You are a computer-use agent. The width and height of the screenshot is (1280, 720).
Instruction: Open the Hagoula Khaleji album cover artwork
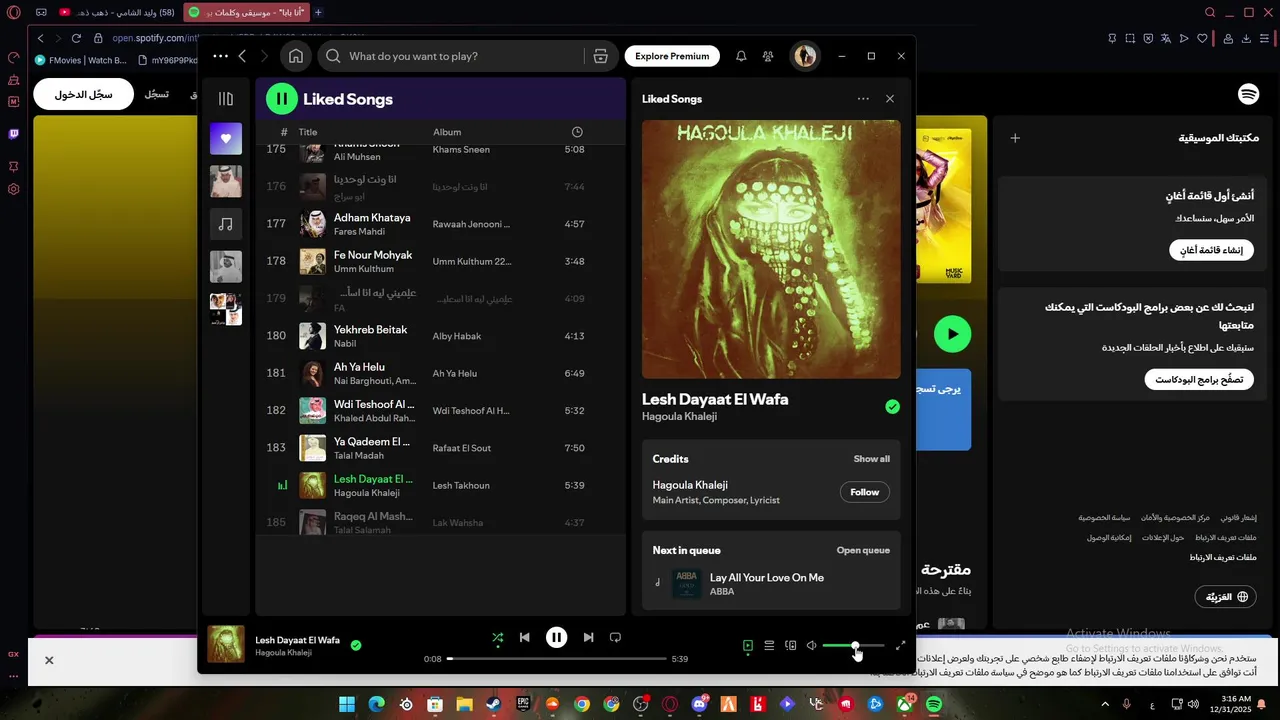tap(771, 250)
